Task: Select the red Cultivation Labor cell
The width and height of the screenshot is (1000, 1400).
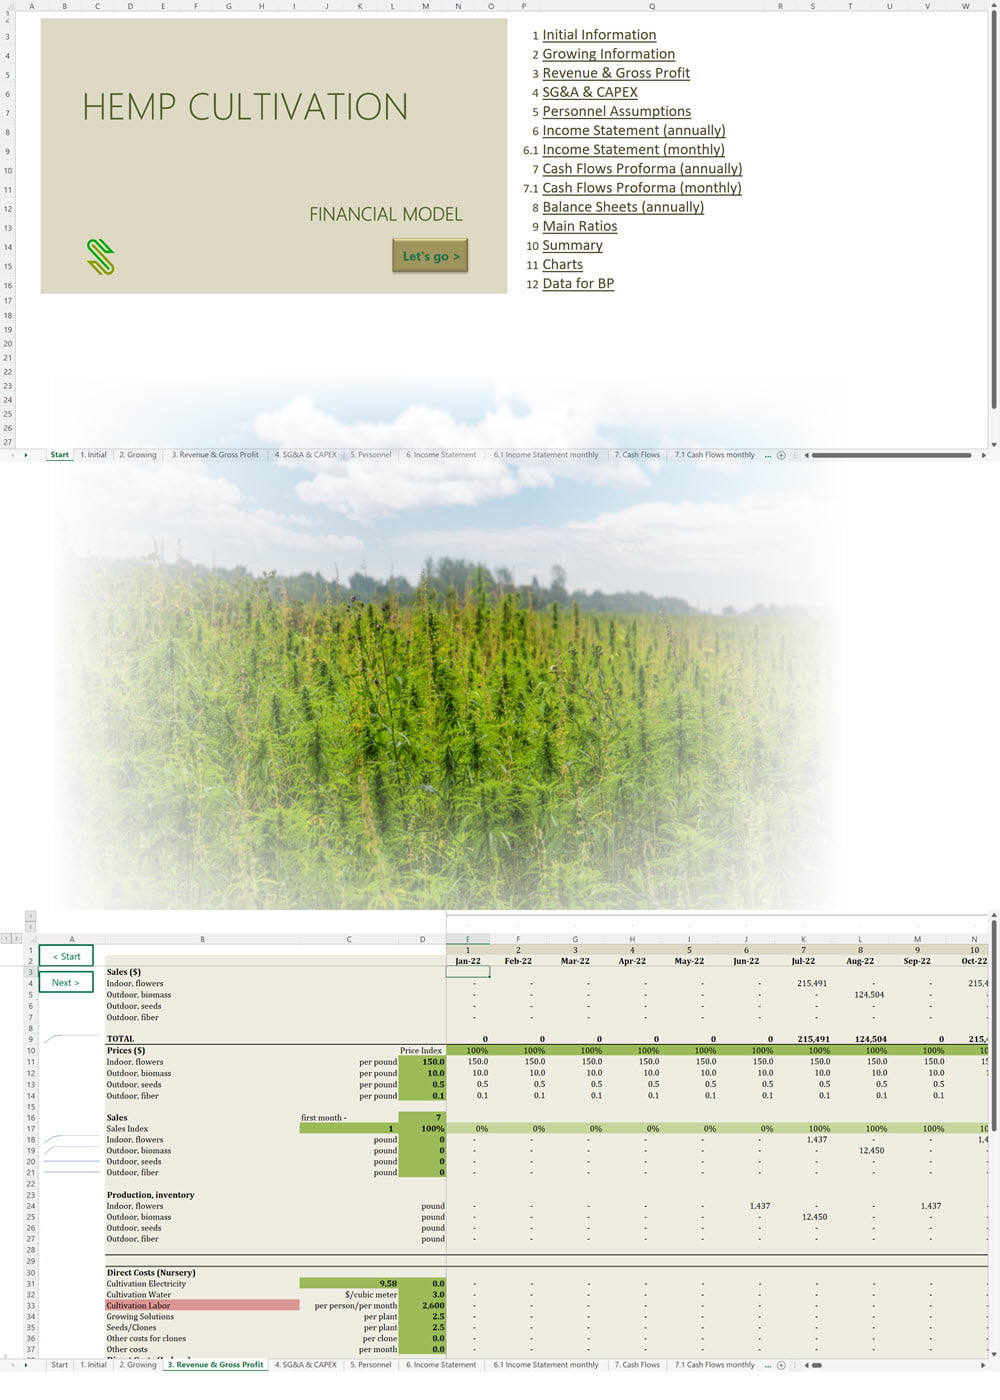Action: tap(202, 1306)
